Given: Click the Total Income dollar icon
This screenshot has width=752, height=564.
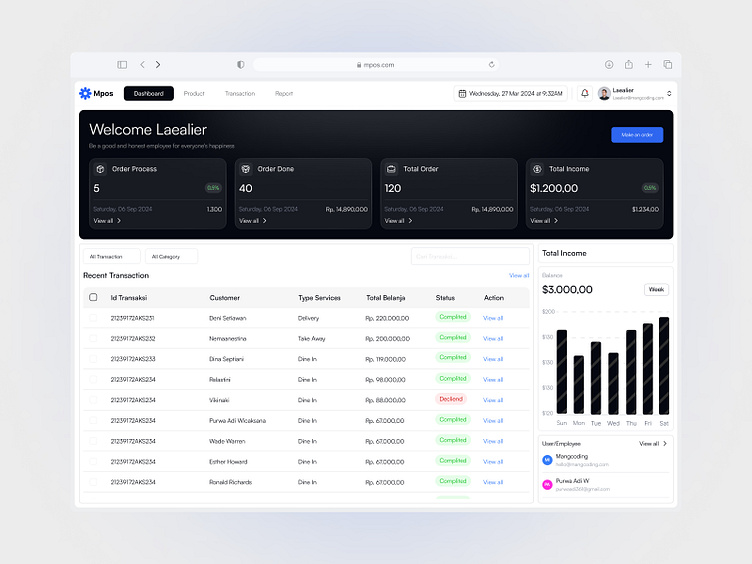Looking at the screenshot, I should tap(537, 169).
